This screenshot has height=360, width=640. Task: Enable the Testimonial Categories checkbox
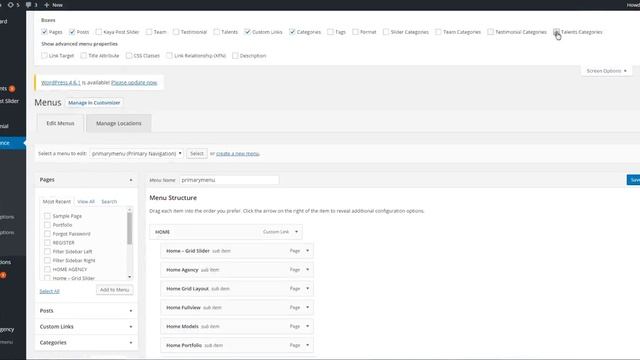click(x=490, y=32)
